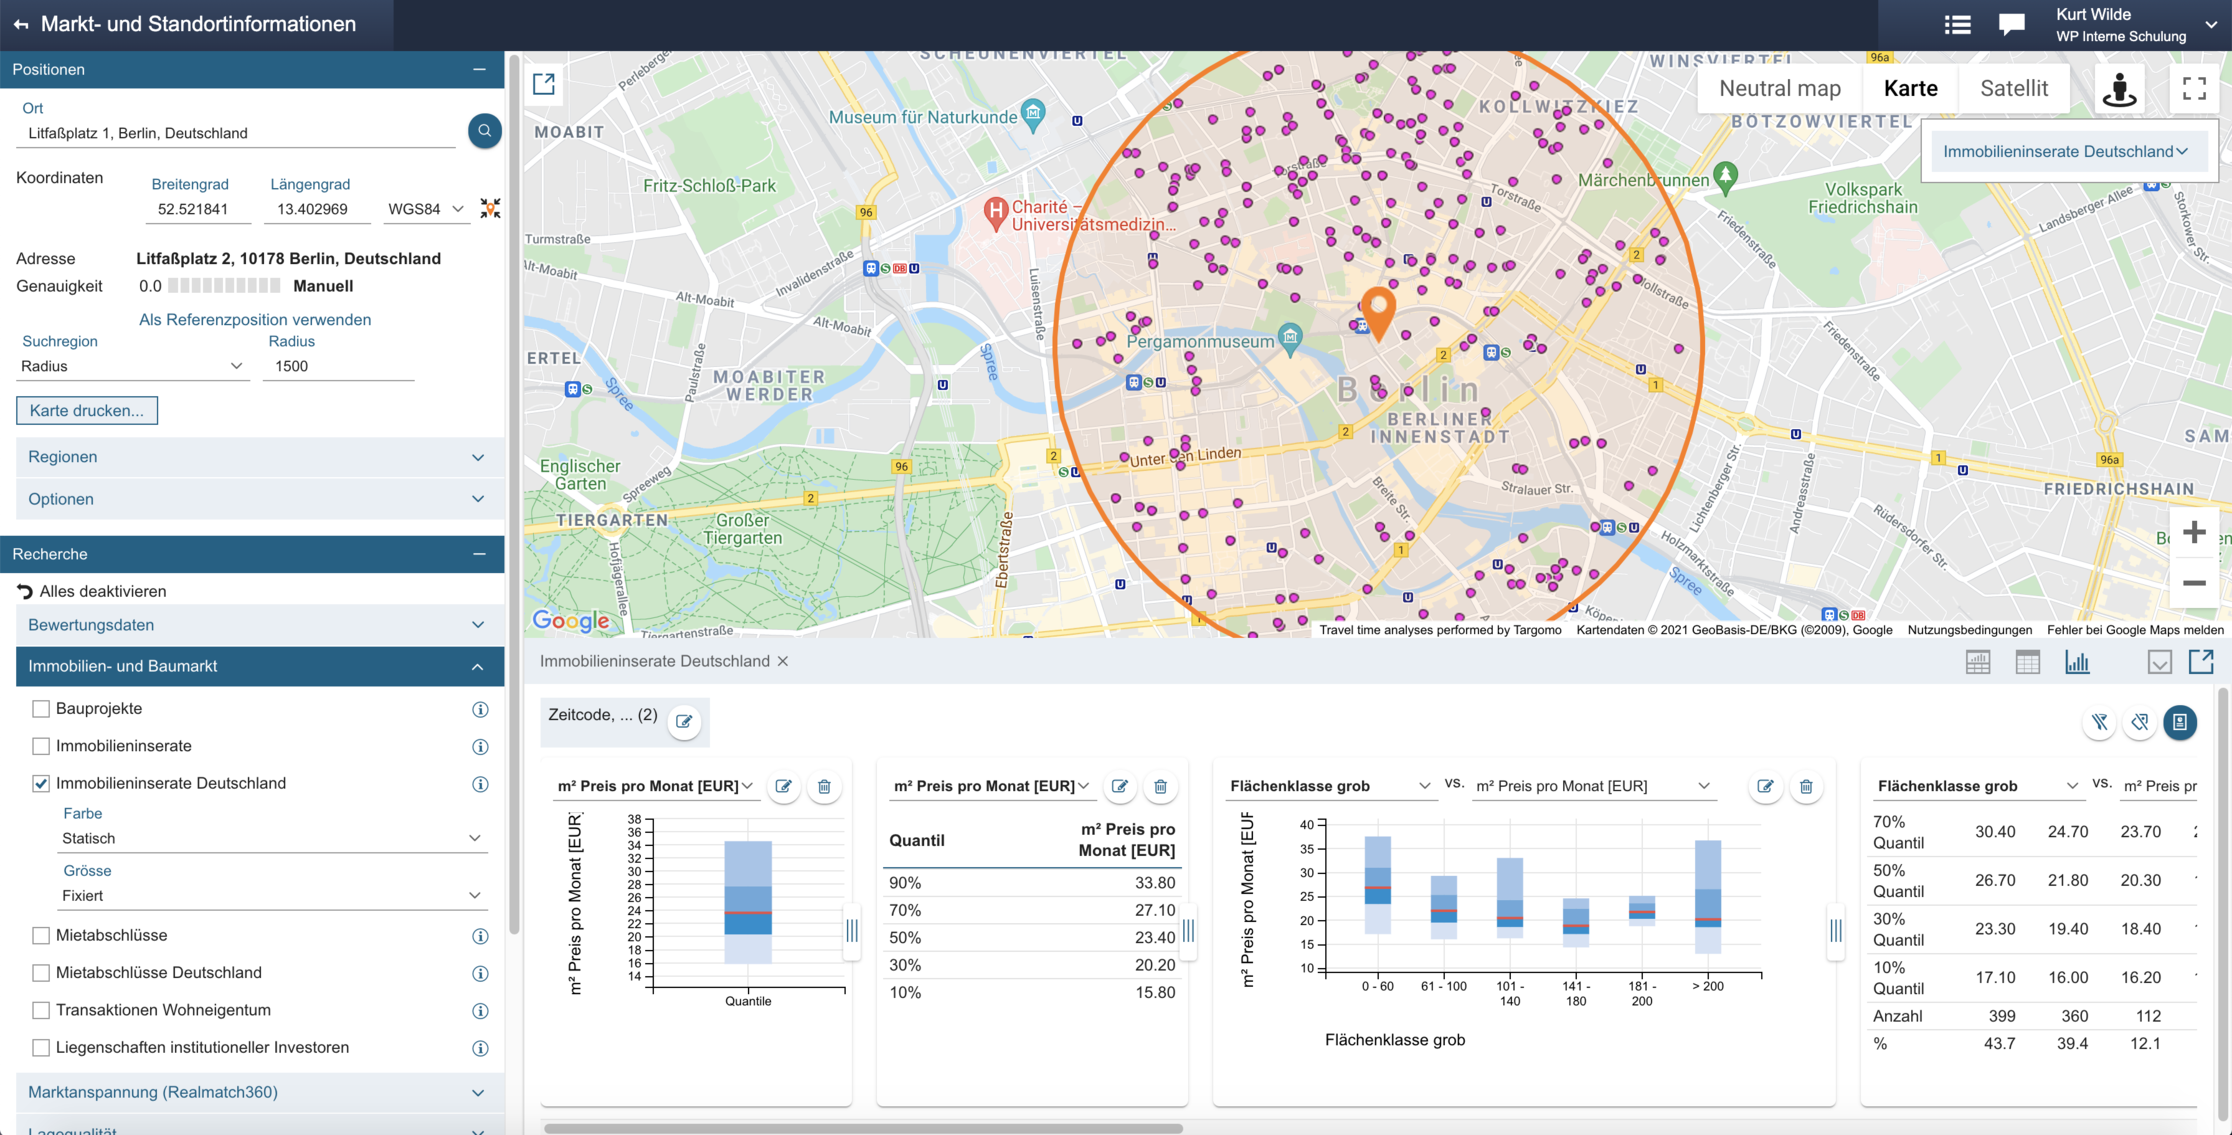Open Immobilieninserate Deutschland info icon
Viewport: 2232px width, 1135px height.
tap(480, 784)
